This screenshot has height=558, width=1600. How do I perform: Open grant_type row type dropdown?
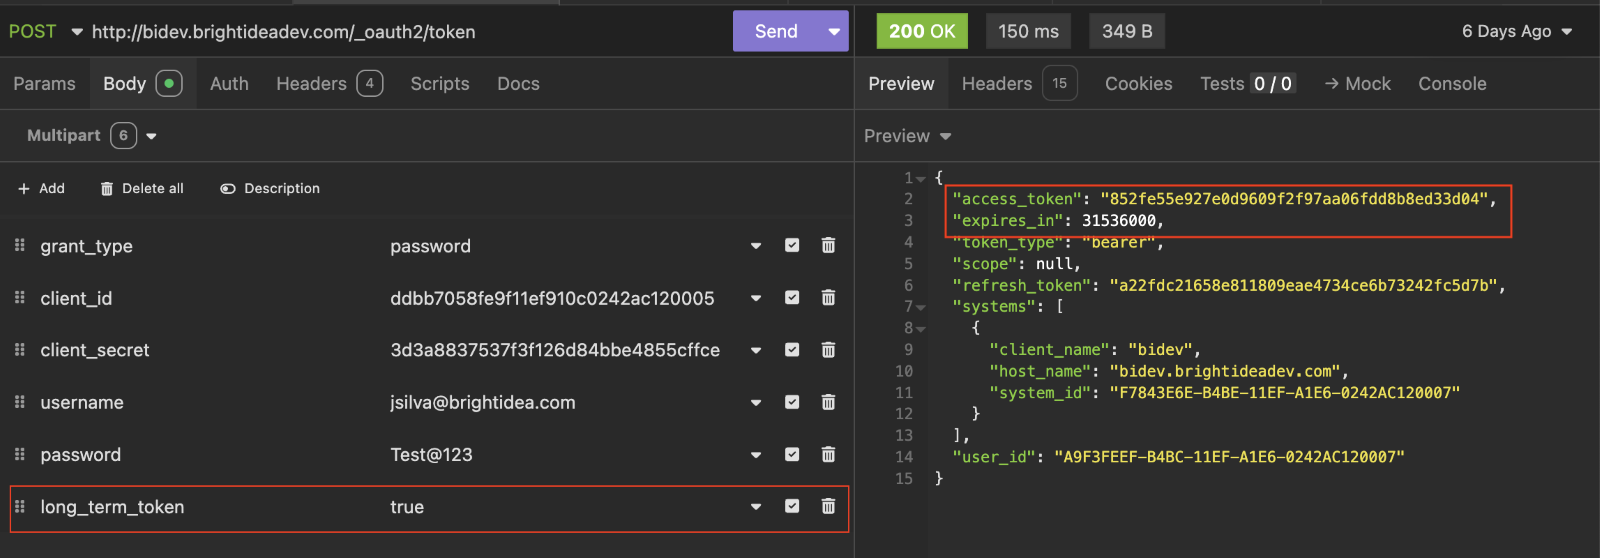pyautogui.click(x=756, y=246)
